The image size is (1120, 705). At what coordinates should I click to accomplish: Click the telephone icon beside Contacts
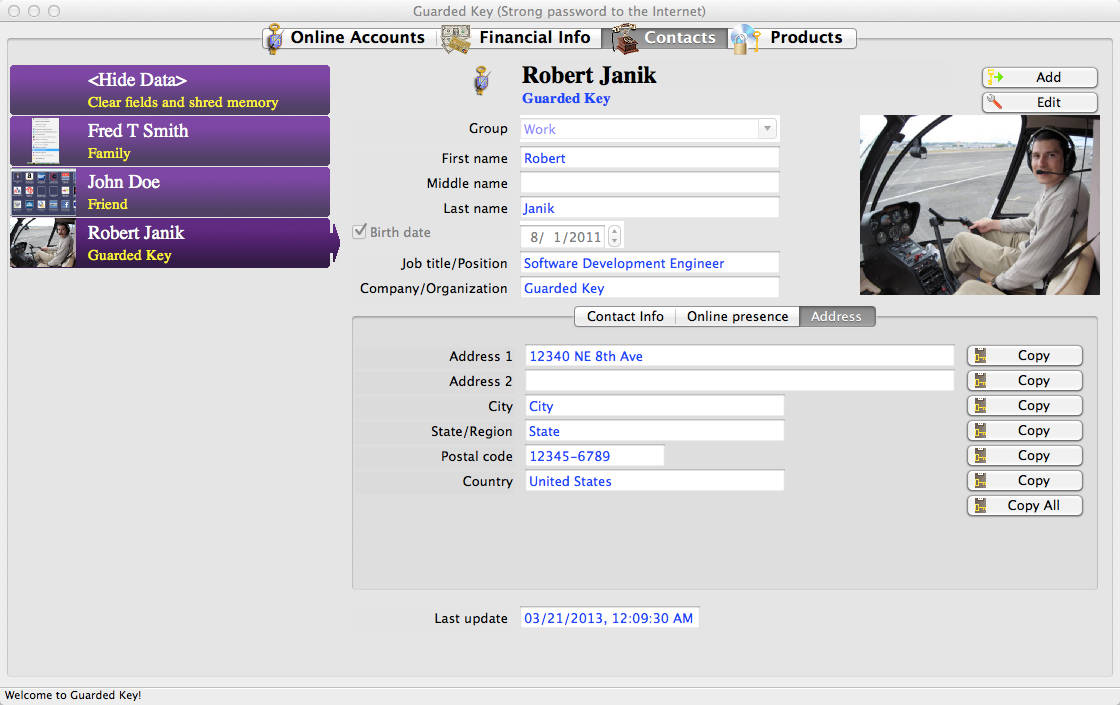(x=624, y=39)
